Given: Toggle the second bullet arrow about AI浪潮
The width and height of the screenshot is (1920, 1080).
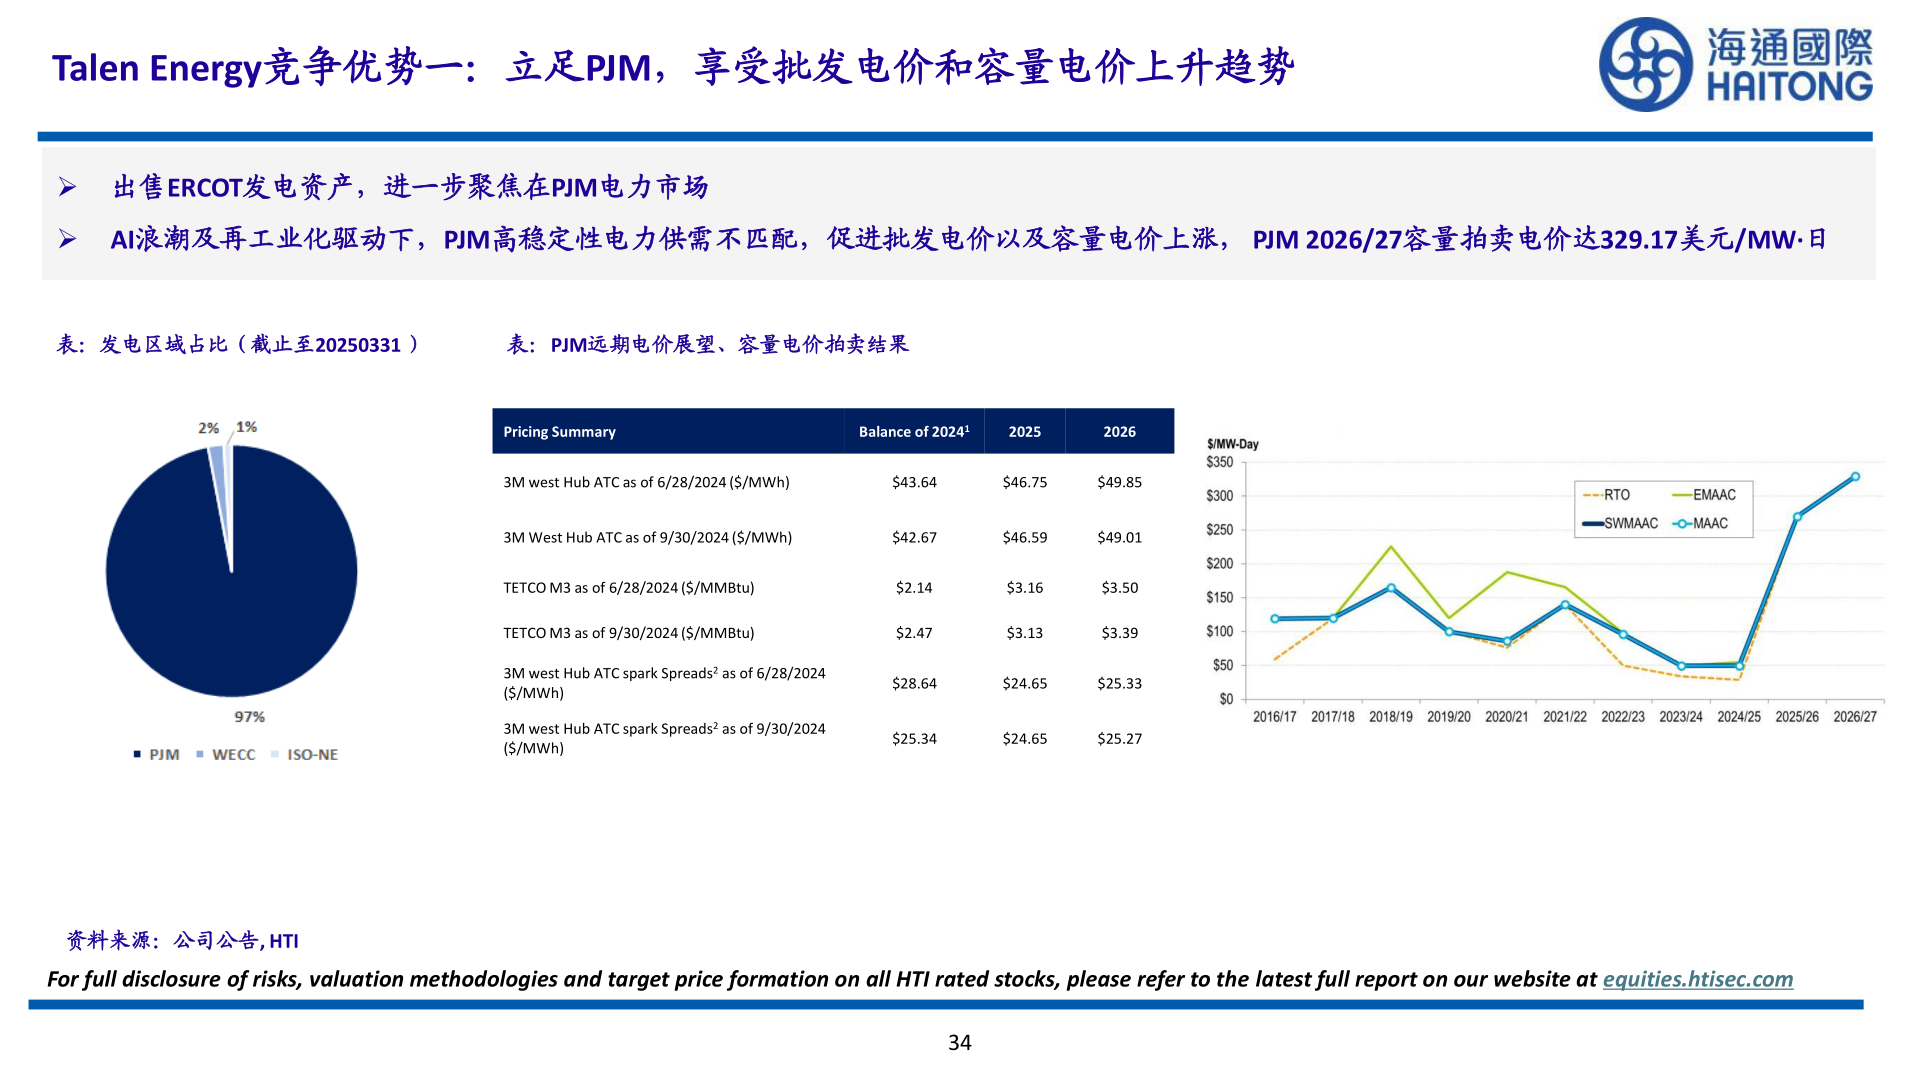Looking at the screenshot, I should coord(66,238).
